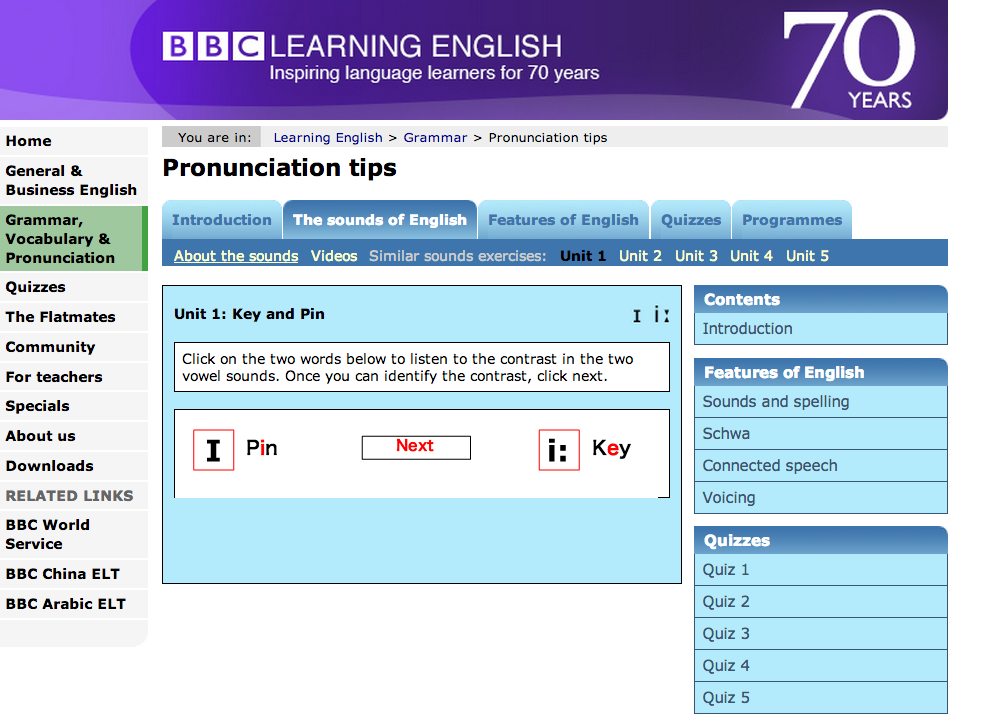Go to Unit 3 exercises
999x721 pixels.
696,256
